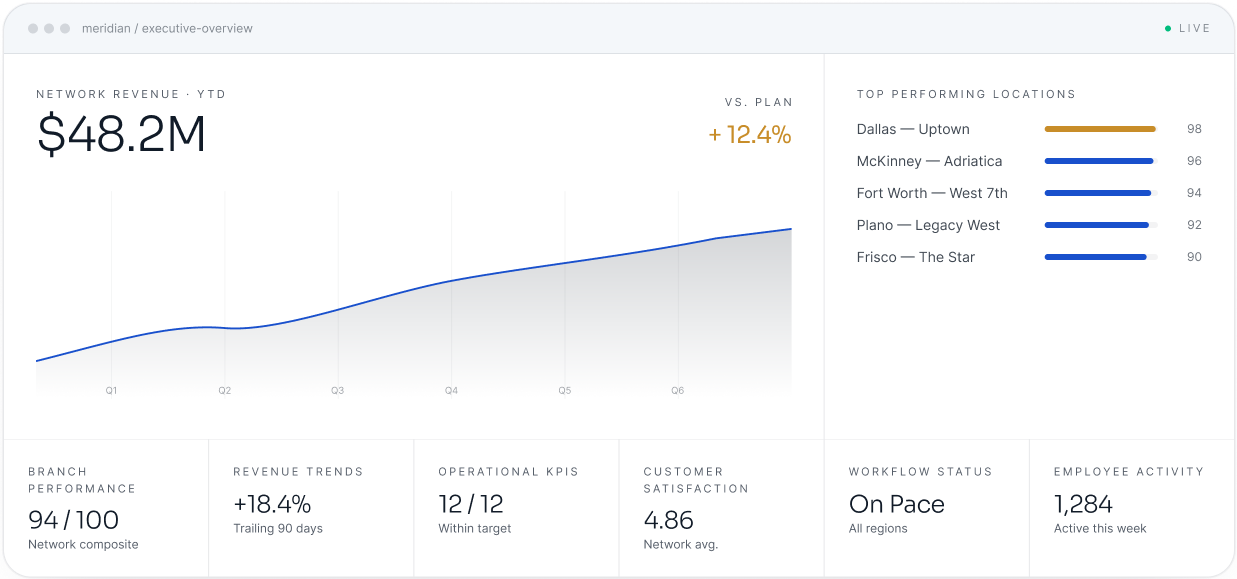Viewport: 1237px width, 579px height.
Task: Click the "On Pace" workflow status value
Action: pos(897,504)
